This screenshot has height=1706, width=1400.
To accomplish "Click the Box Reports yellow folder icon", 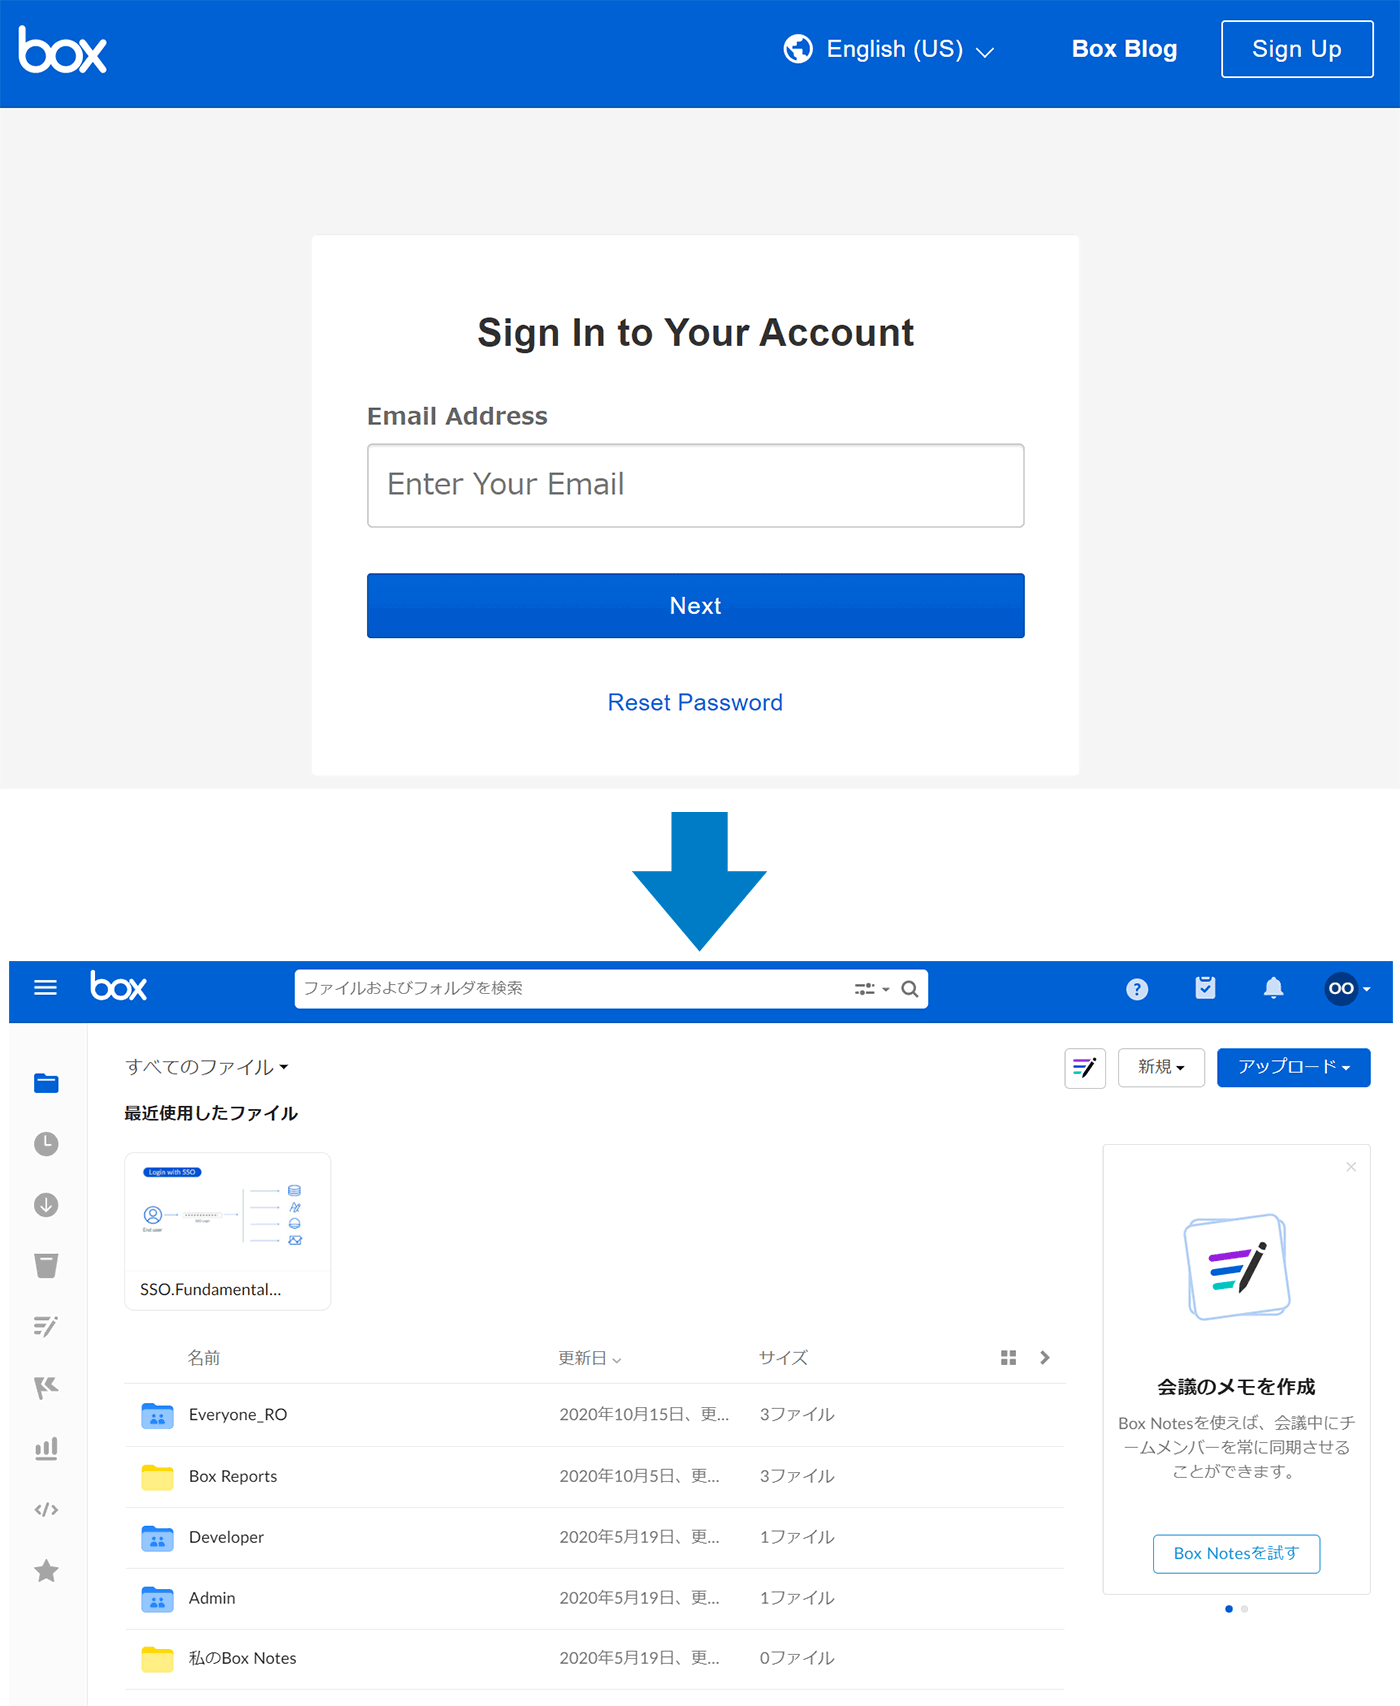I will tap(157, 1476).
